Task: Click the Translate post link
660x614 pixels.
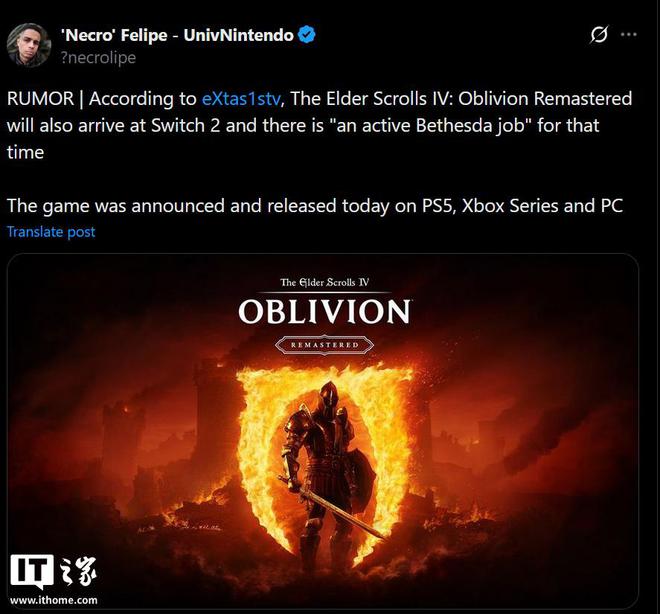Action: [x=51, y=232]
